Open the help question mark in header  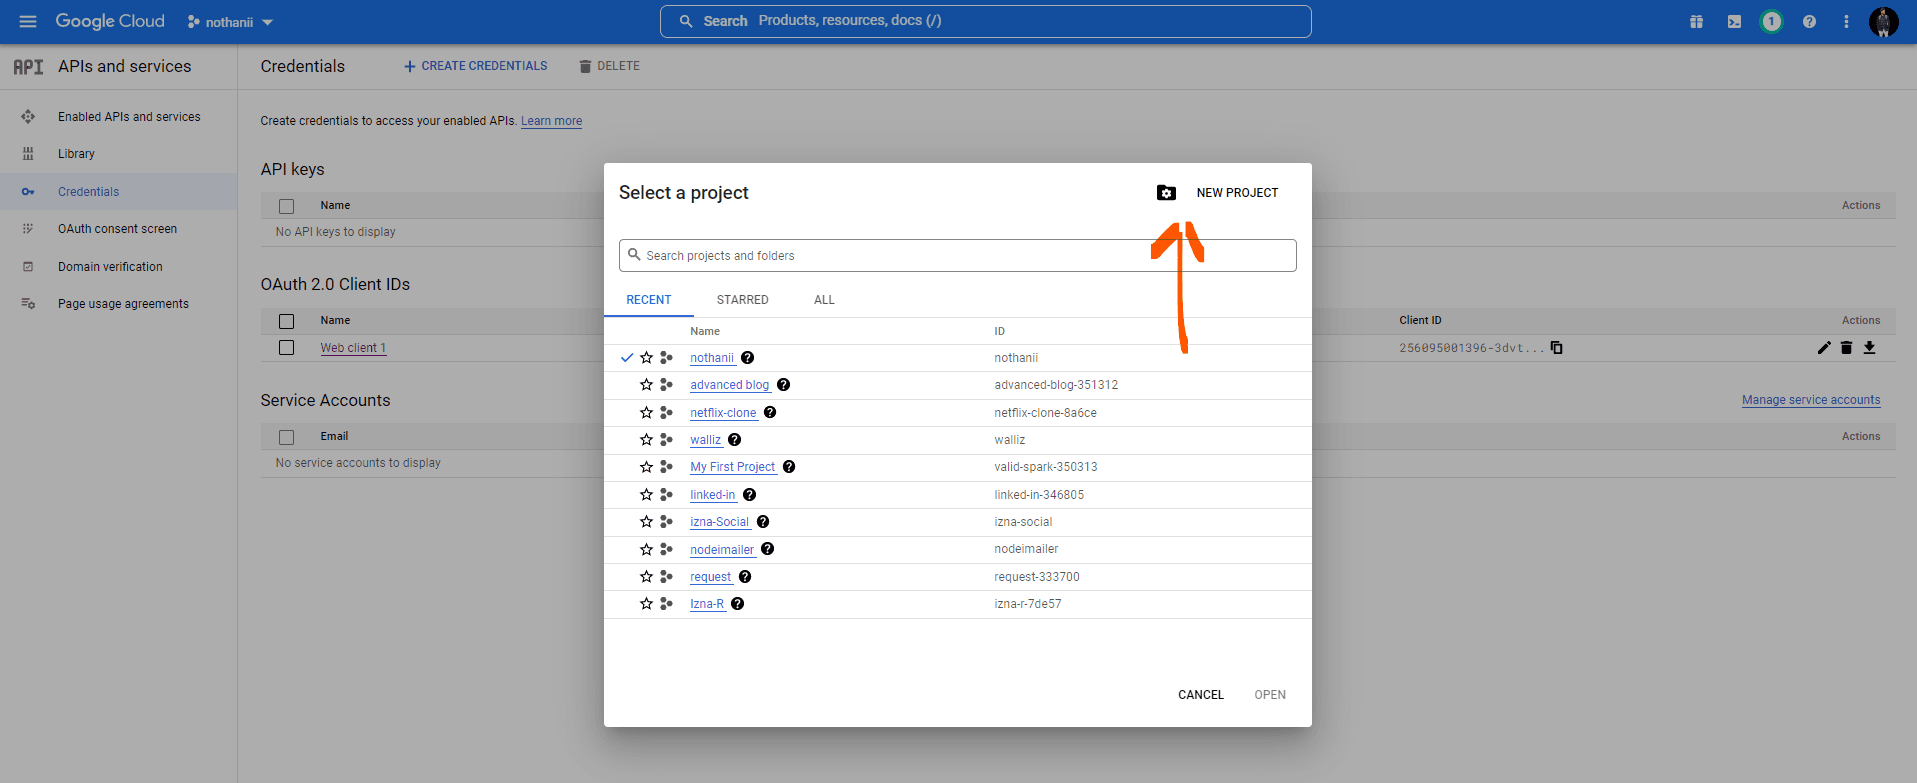1809,21
